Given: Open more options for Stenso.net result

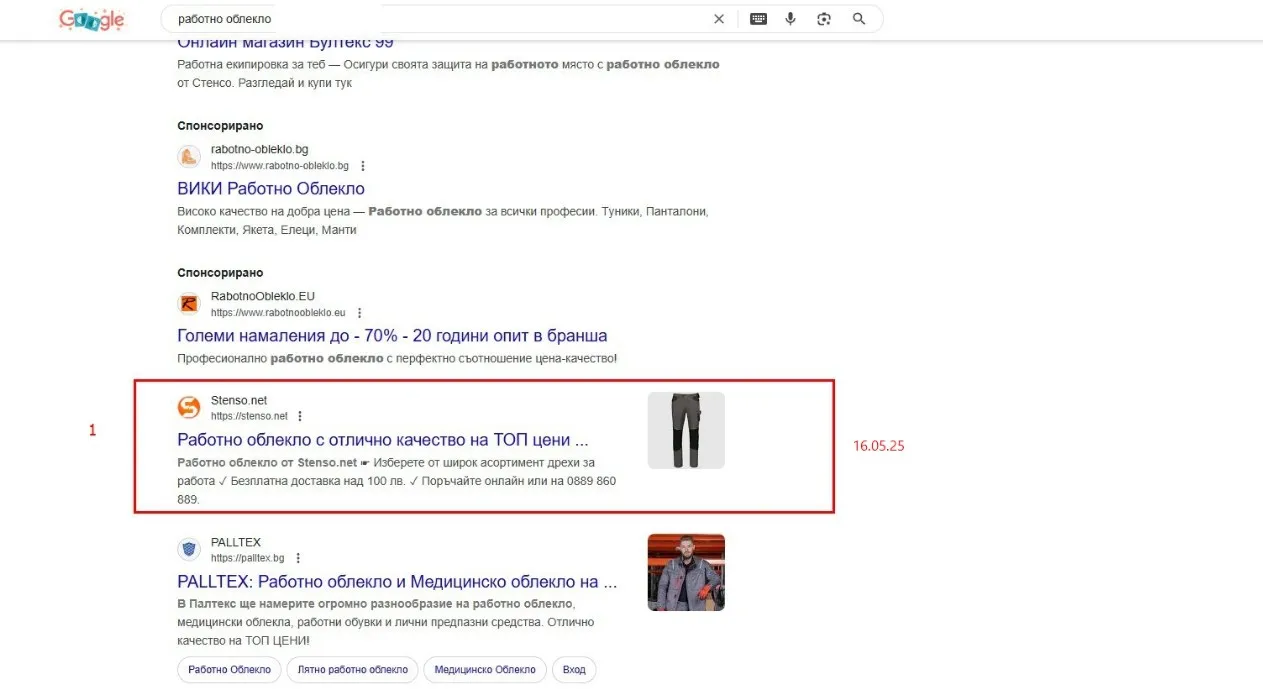Looking at the screenshot, I should 300,416.
